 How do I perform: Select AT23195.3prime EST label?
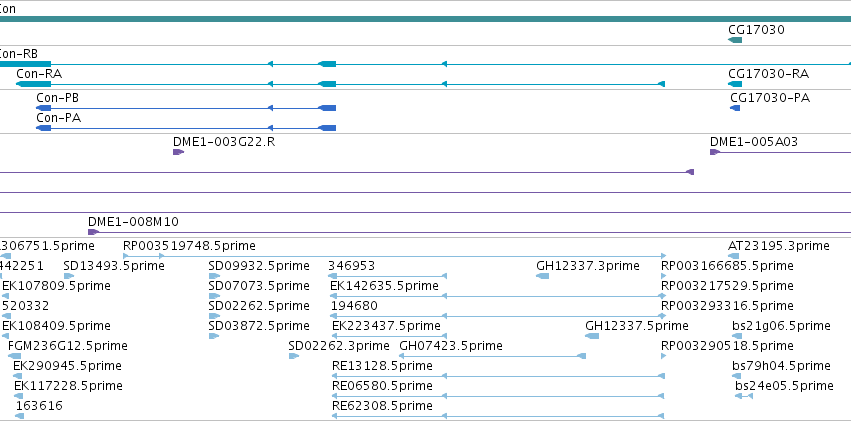779,246
